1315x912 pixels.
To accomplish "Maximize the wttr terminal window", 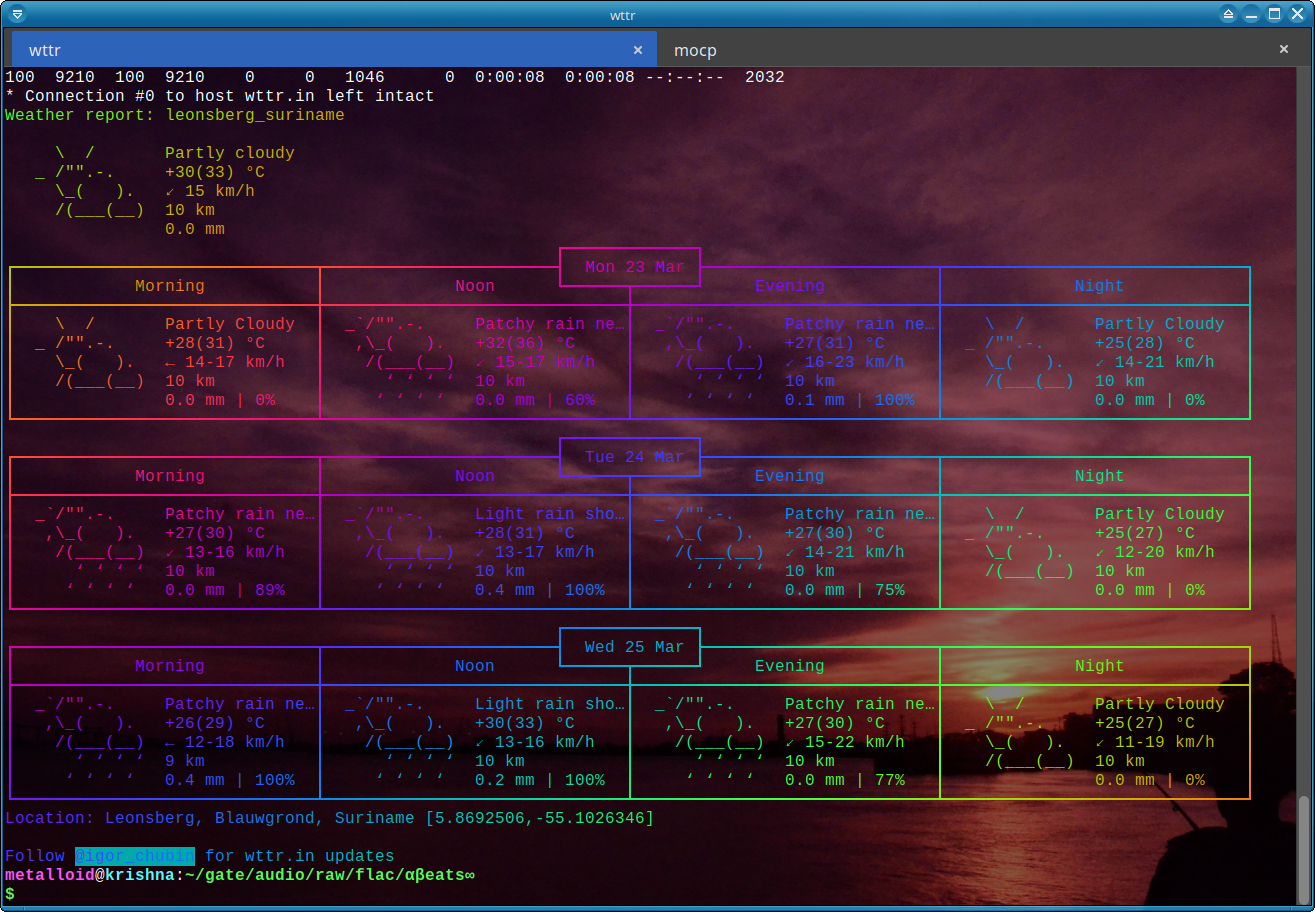I will pos(1275,14).
